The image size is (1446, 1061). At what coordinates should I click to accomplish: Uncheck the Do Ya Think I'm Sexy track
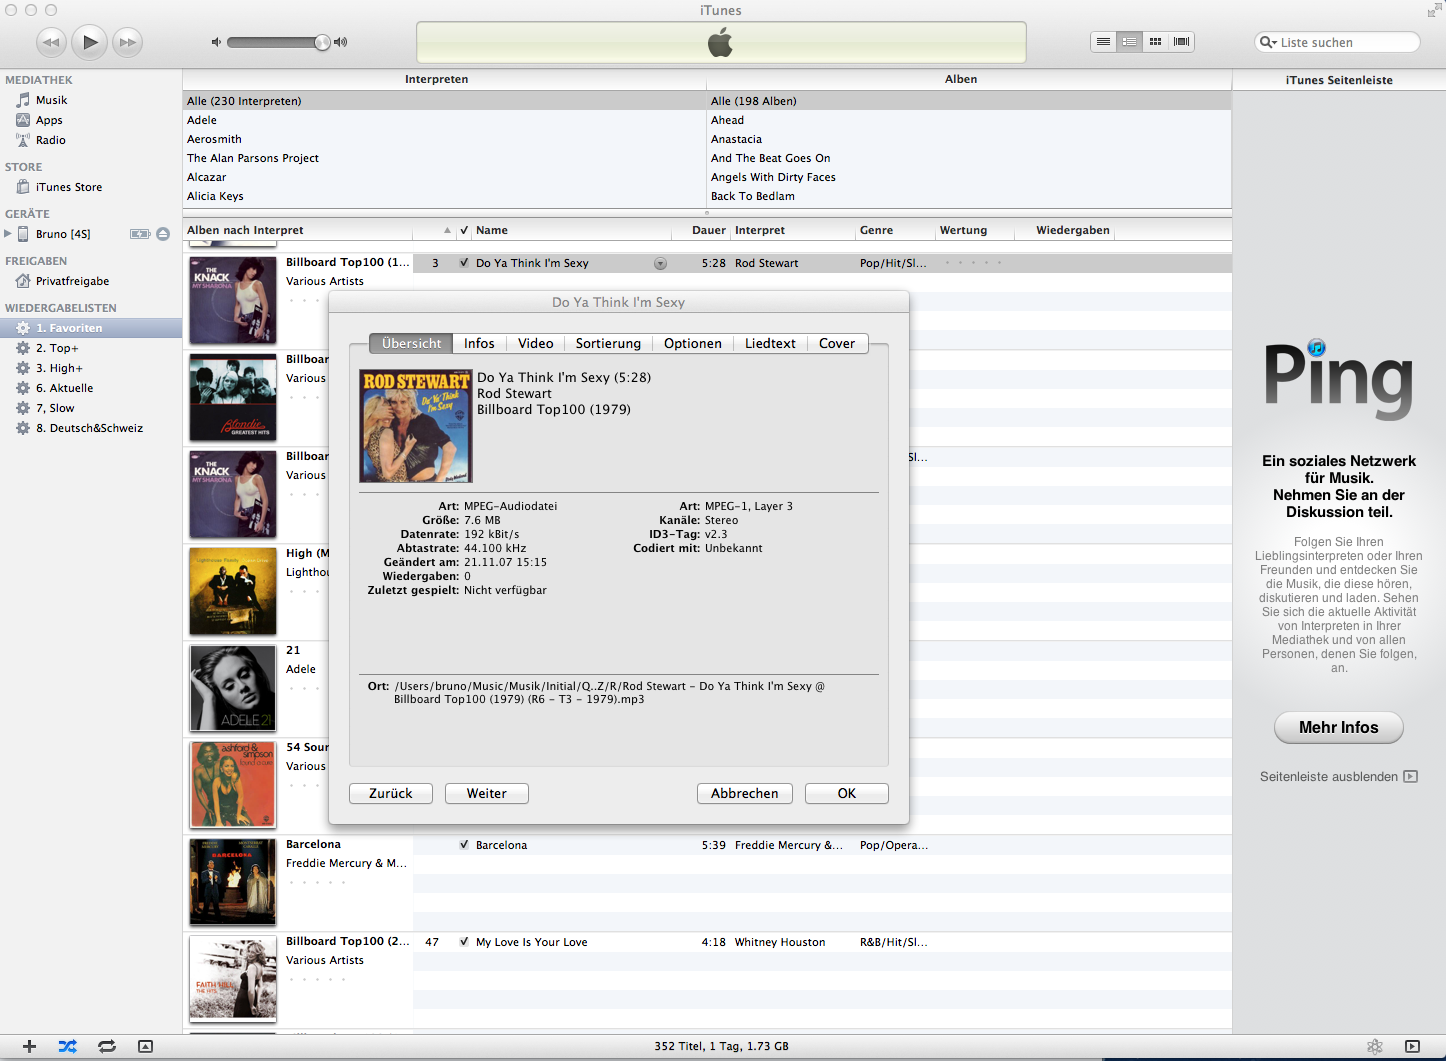(464, 263)
